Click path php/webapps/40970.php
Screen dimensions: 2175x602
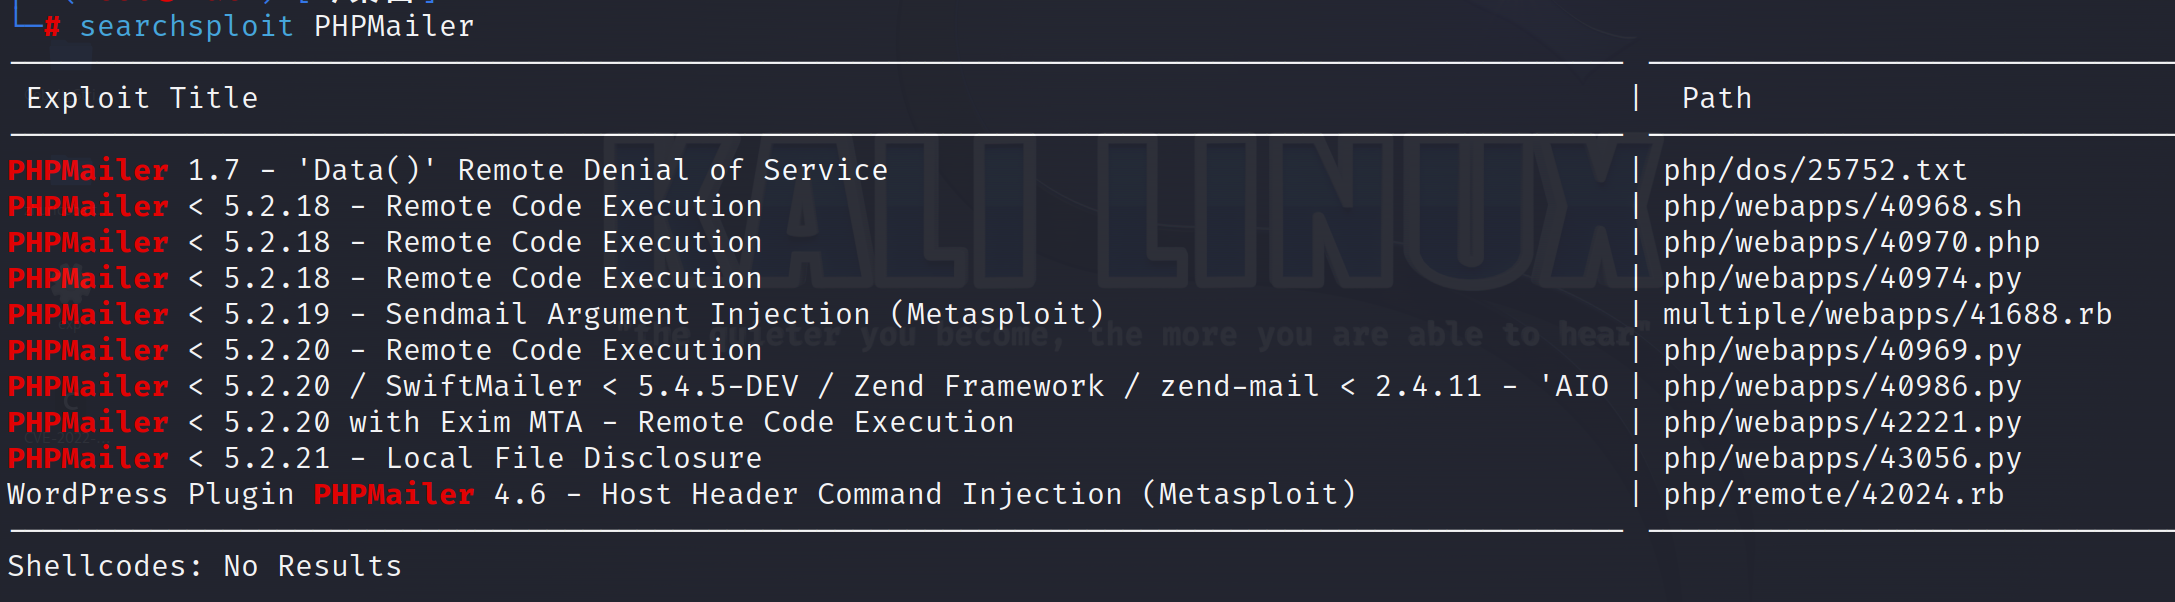click(1851, 242)
